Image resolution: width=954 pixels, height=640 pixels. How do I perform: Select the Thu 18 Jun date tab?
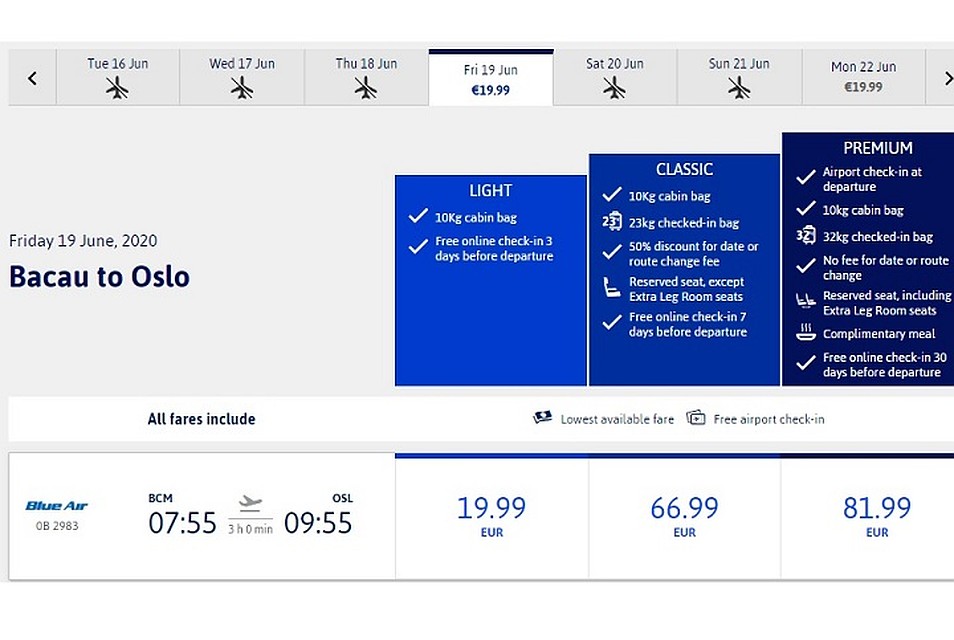366,78
